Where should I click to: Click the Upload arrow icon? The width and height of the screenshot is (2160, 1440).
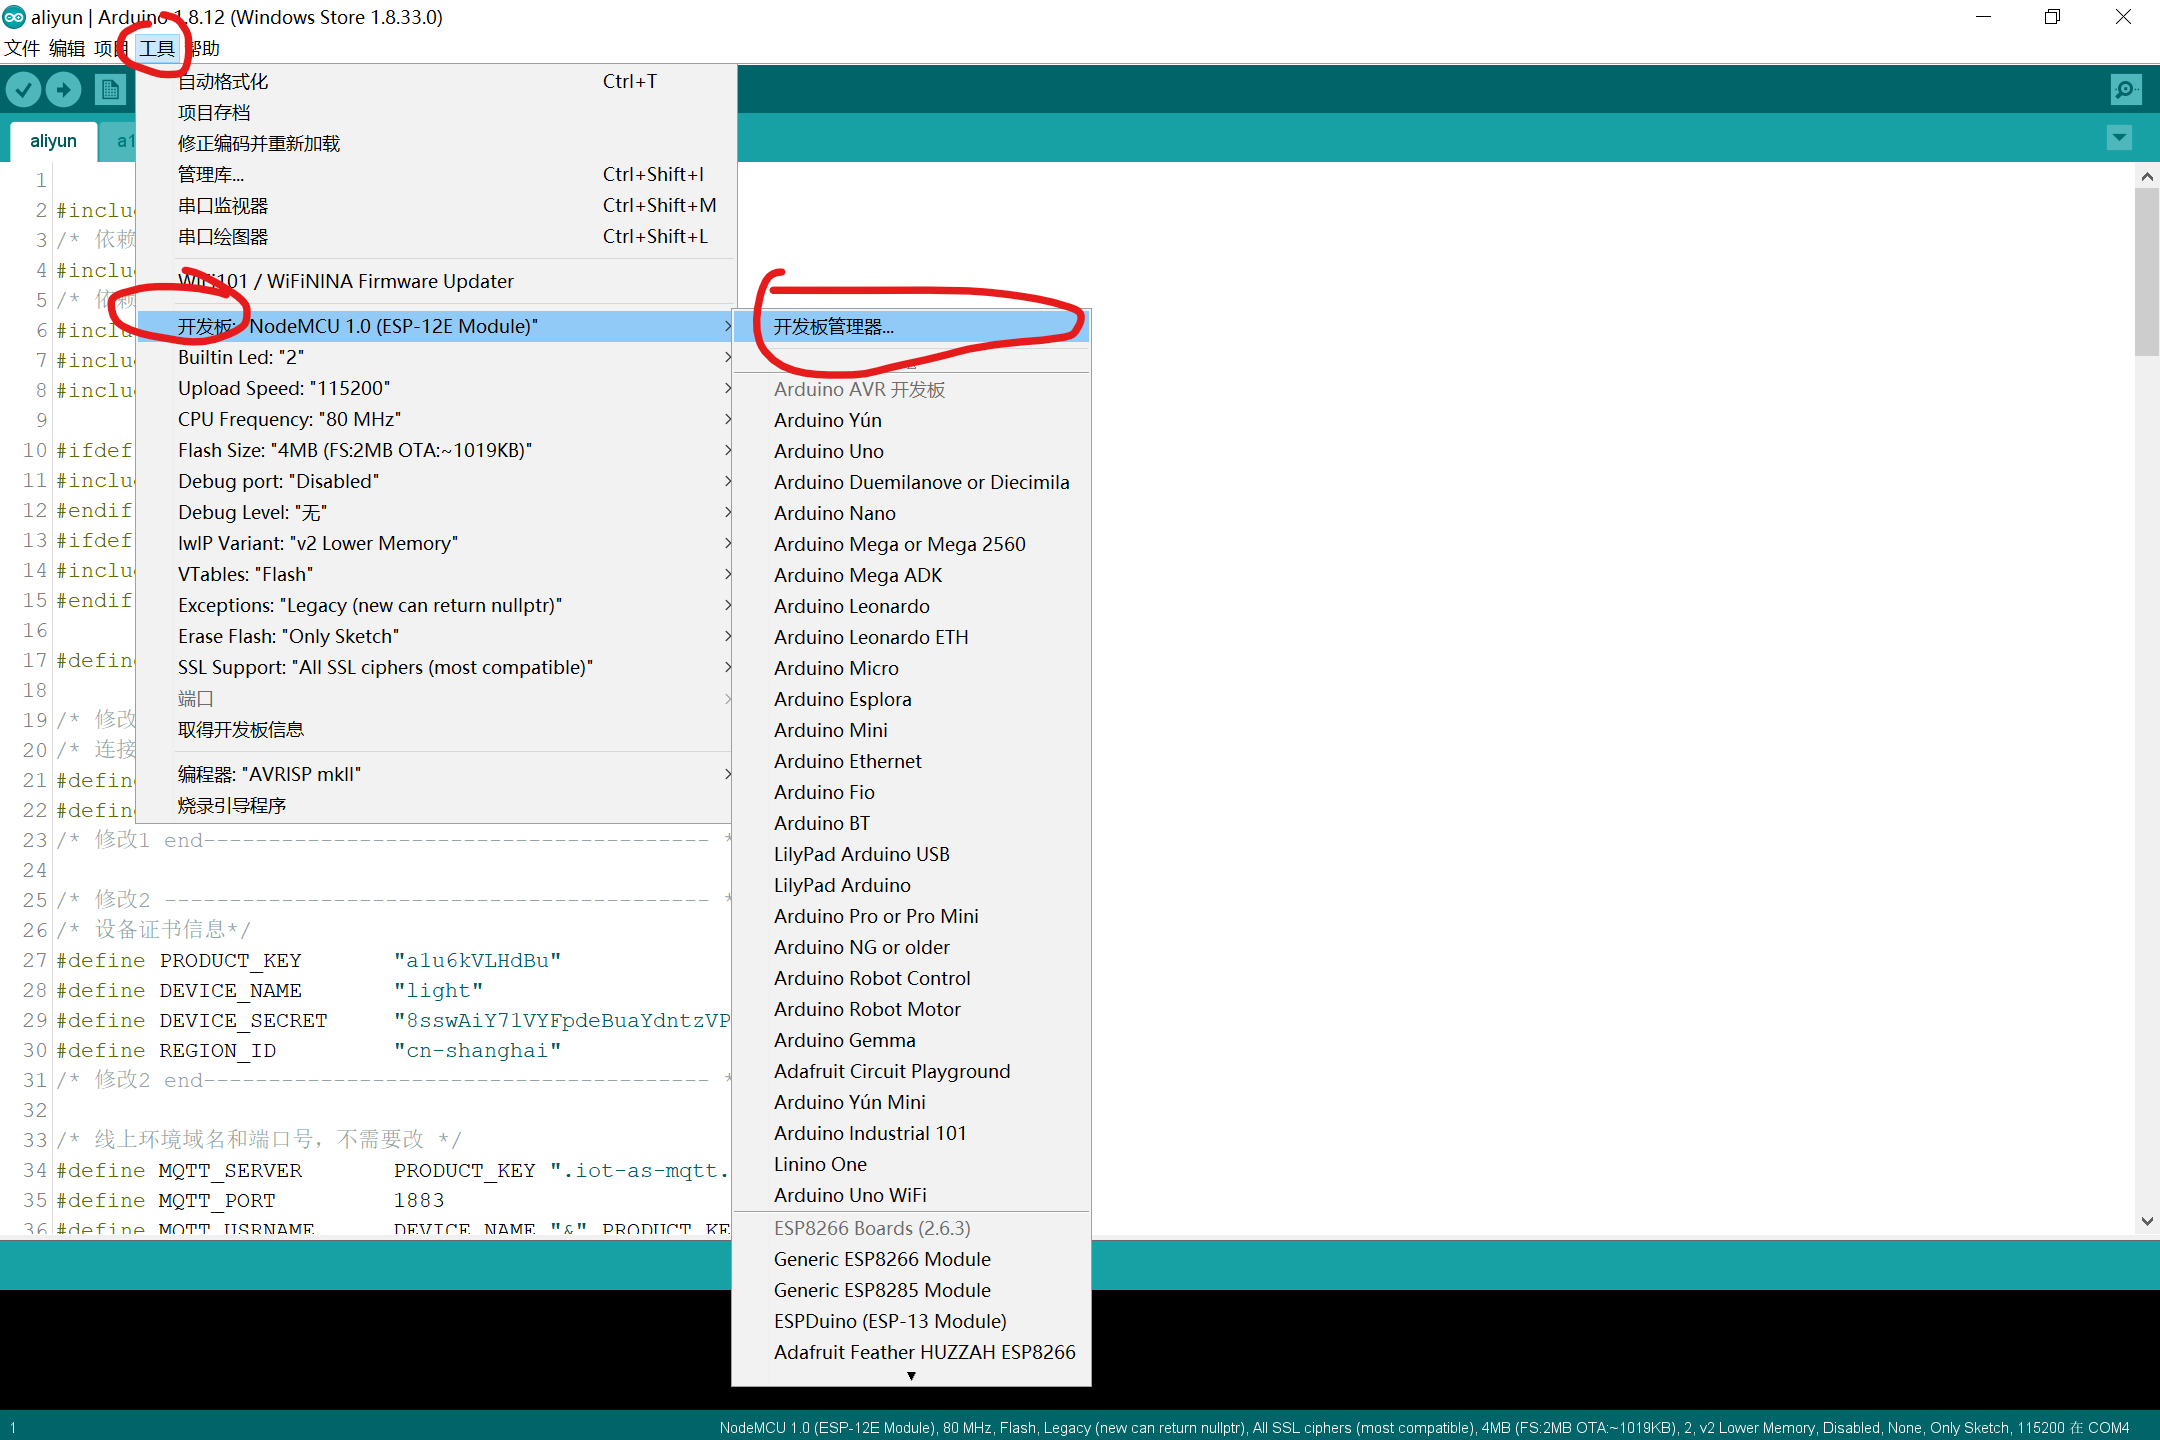coord(64,91)
